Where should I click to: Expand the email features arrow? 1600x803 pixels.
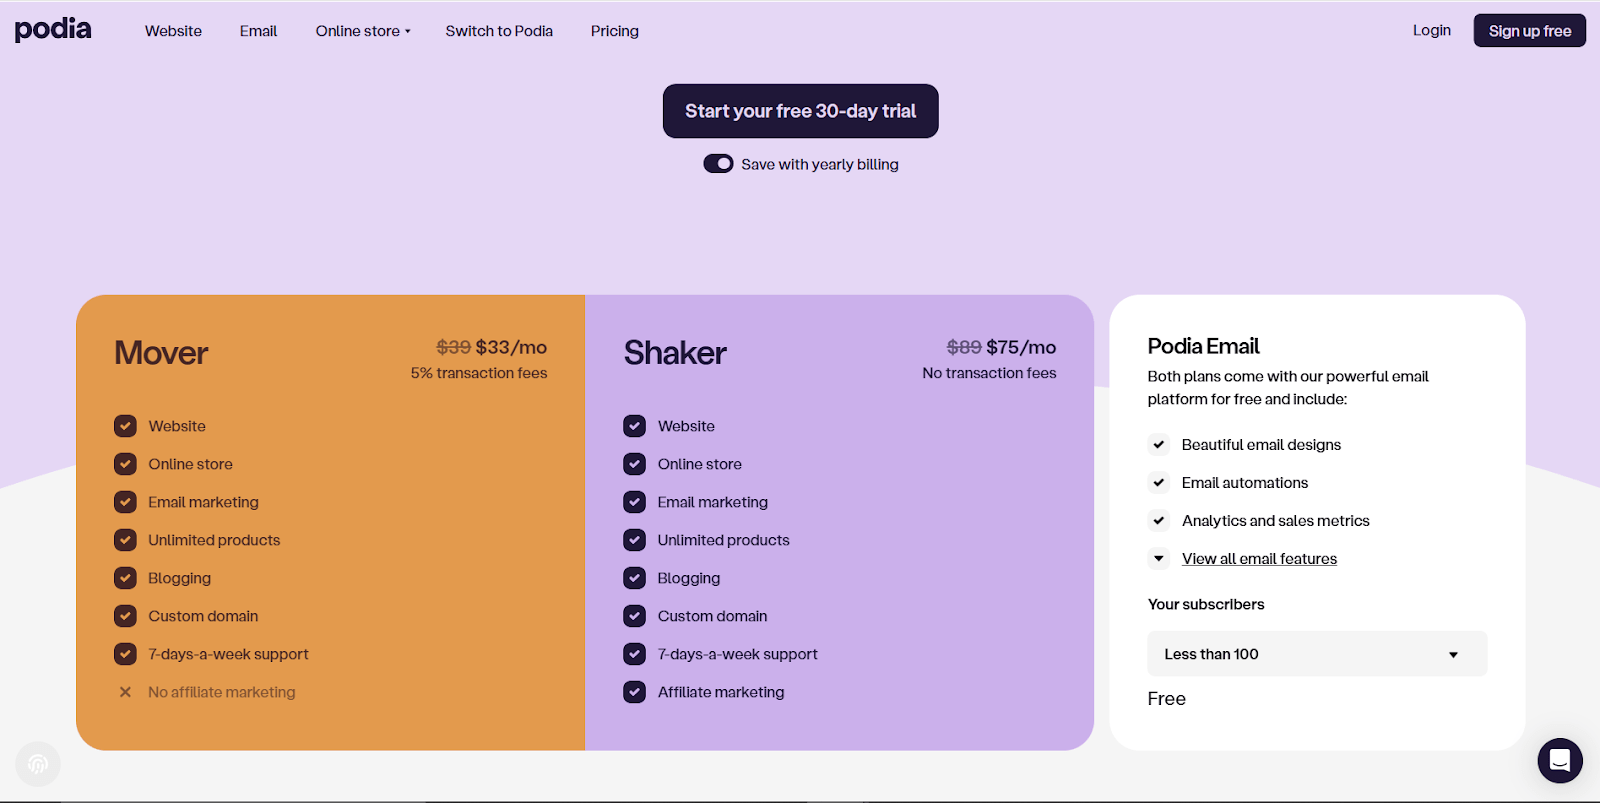tap(1159, 559)
